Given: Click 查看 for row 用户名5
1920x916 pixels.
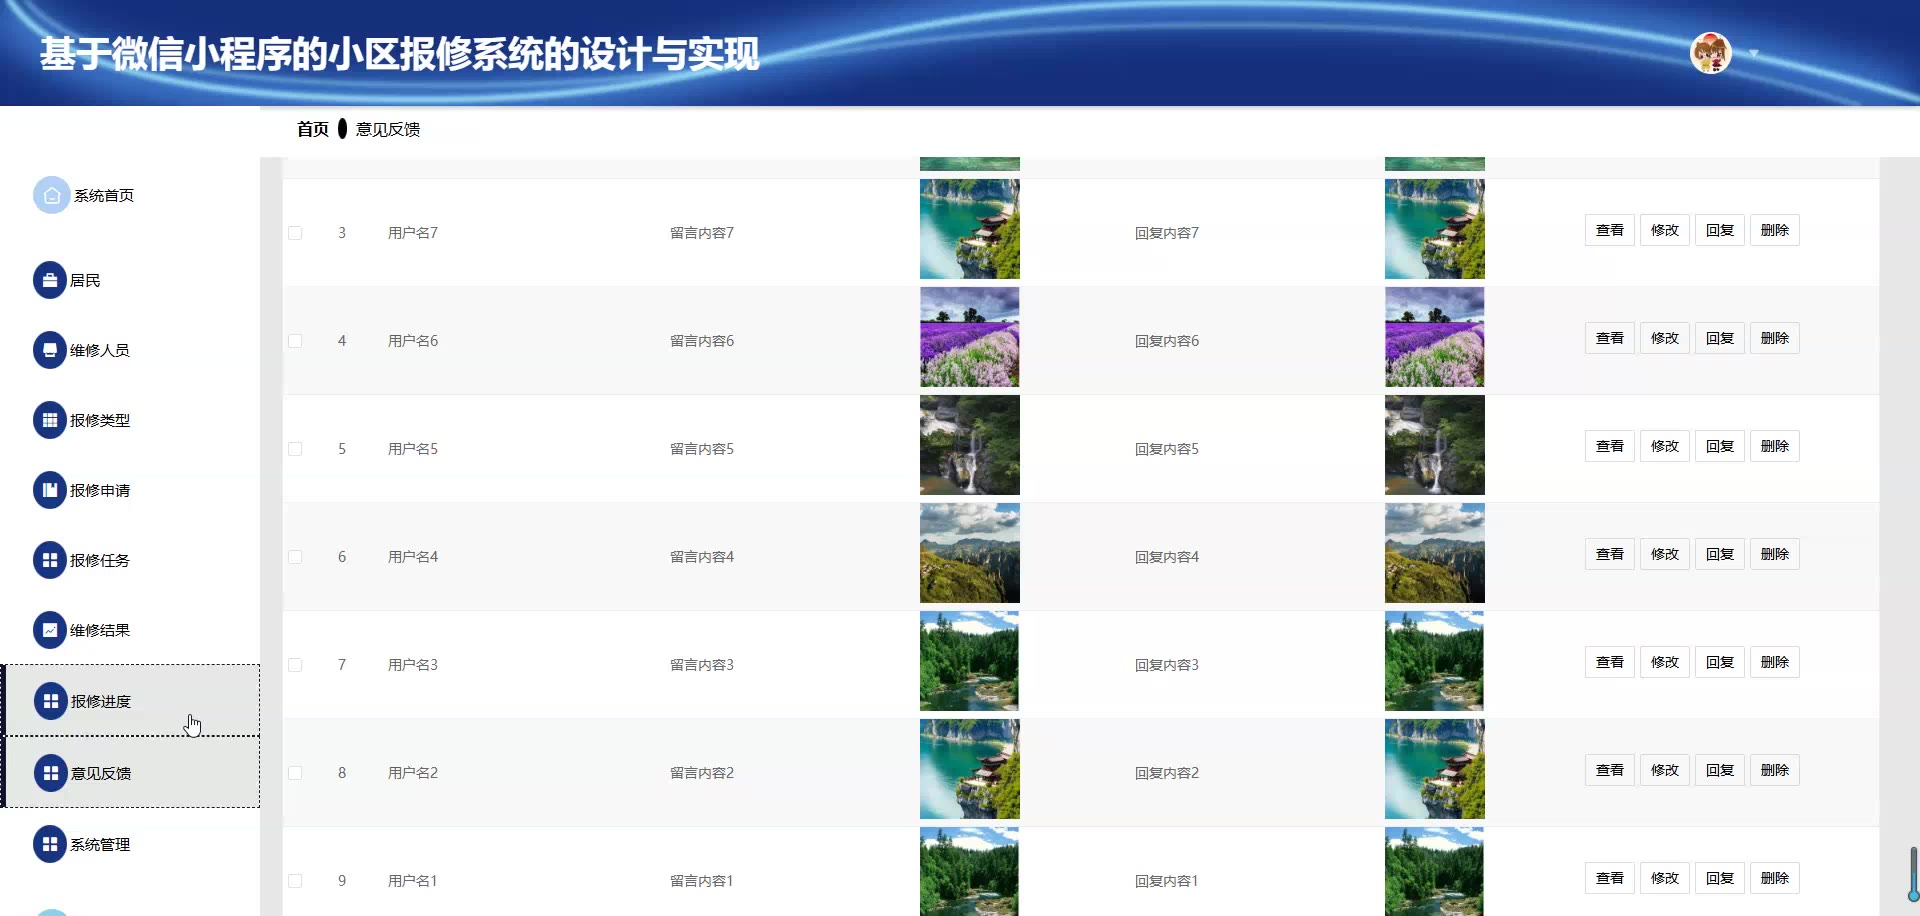Looking at the screenshot, I should coord(1610,446).
